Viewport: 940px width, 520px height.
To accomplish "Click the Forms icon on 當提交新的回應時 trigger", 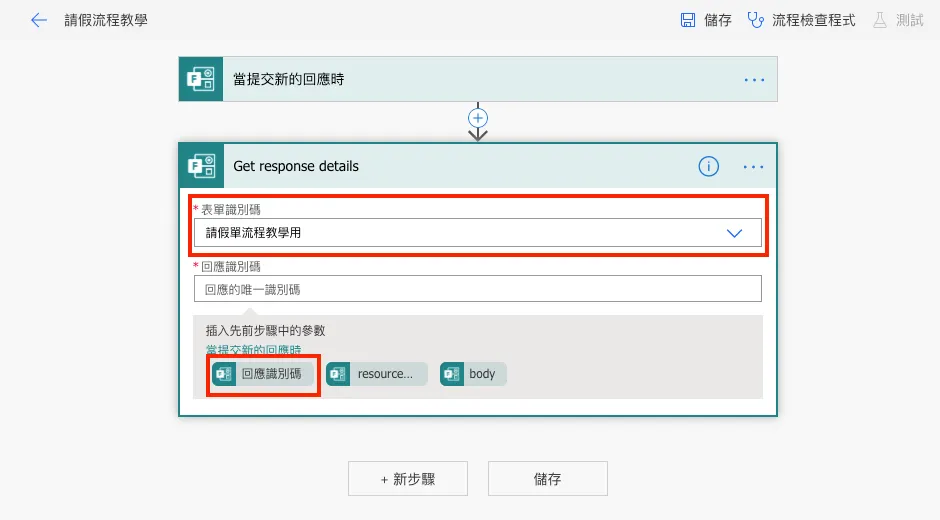I will tap(201, 79).
